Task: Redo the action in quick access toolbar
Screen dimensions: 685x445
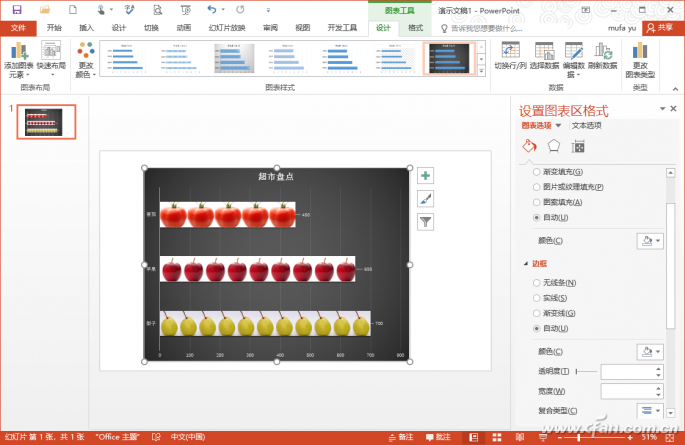Action: coord(240,10)
